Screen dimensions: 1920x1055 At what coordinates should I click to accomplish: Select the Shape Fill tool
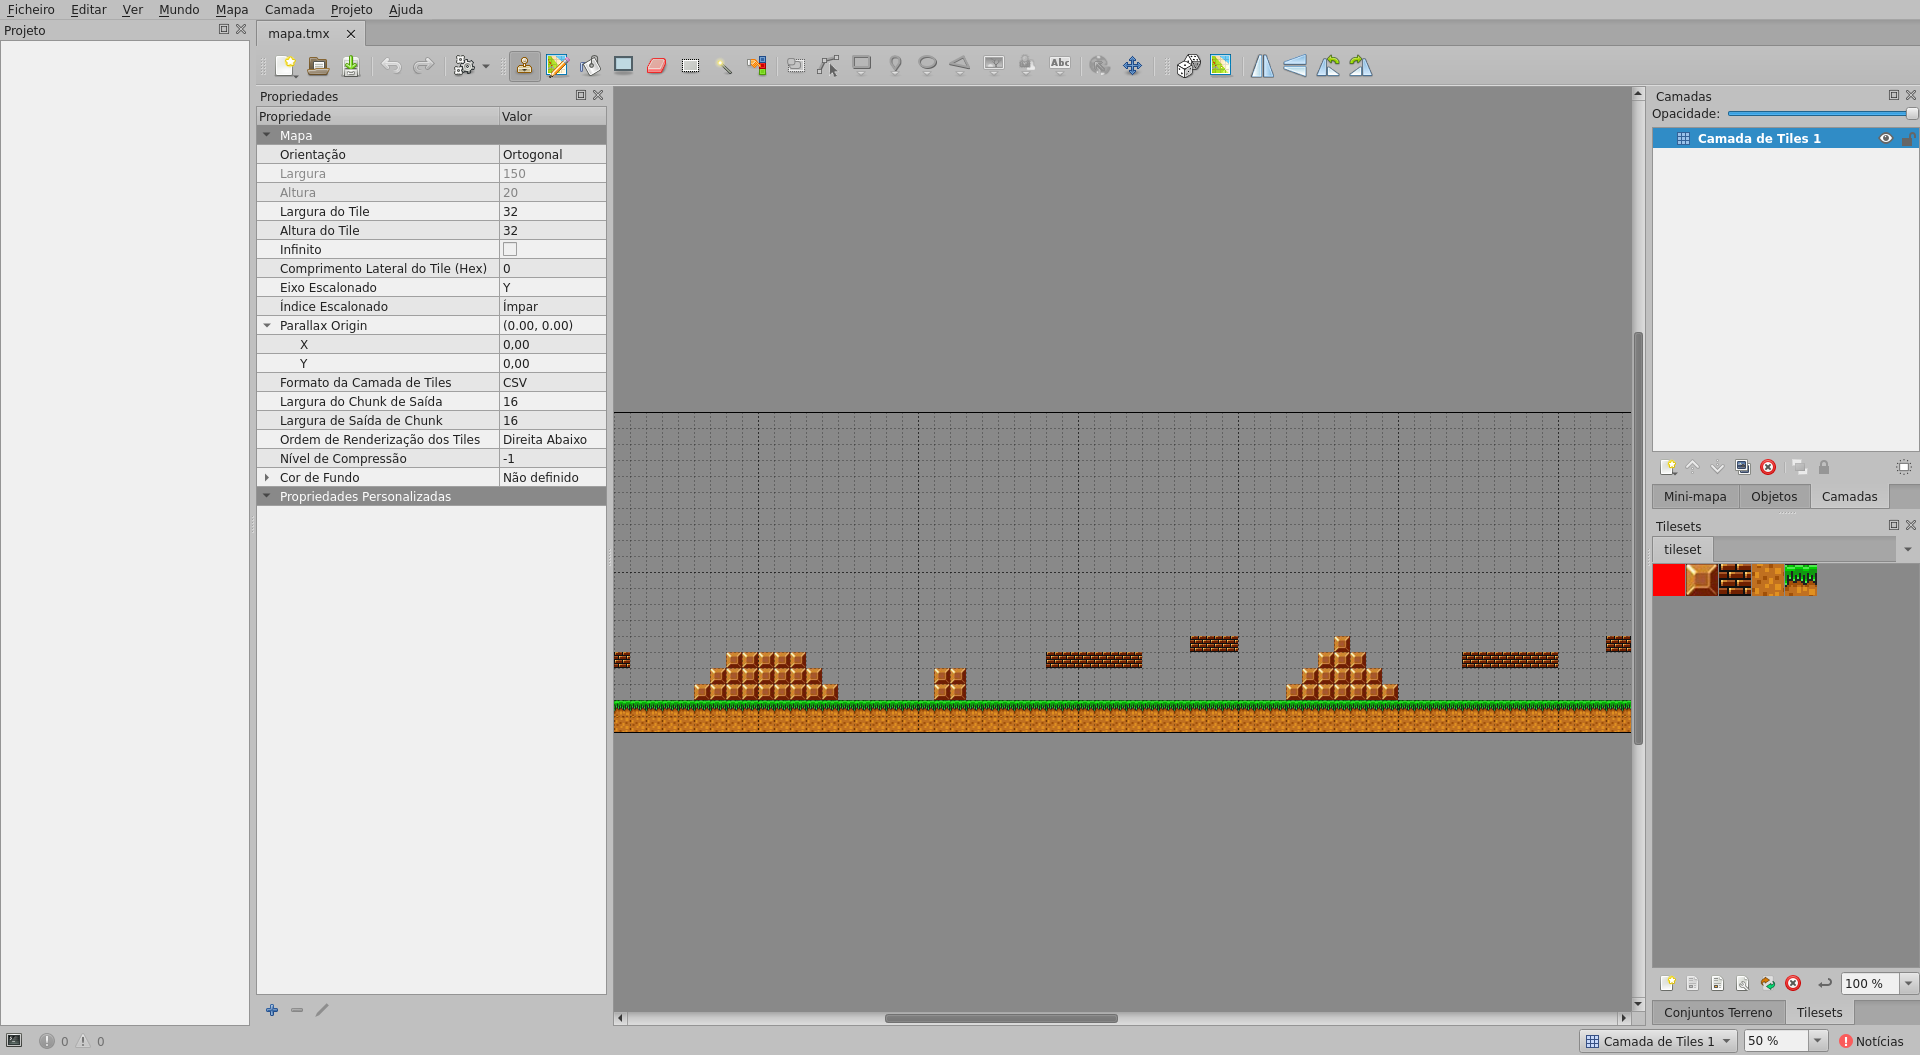(623, 66)
